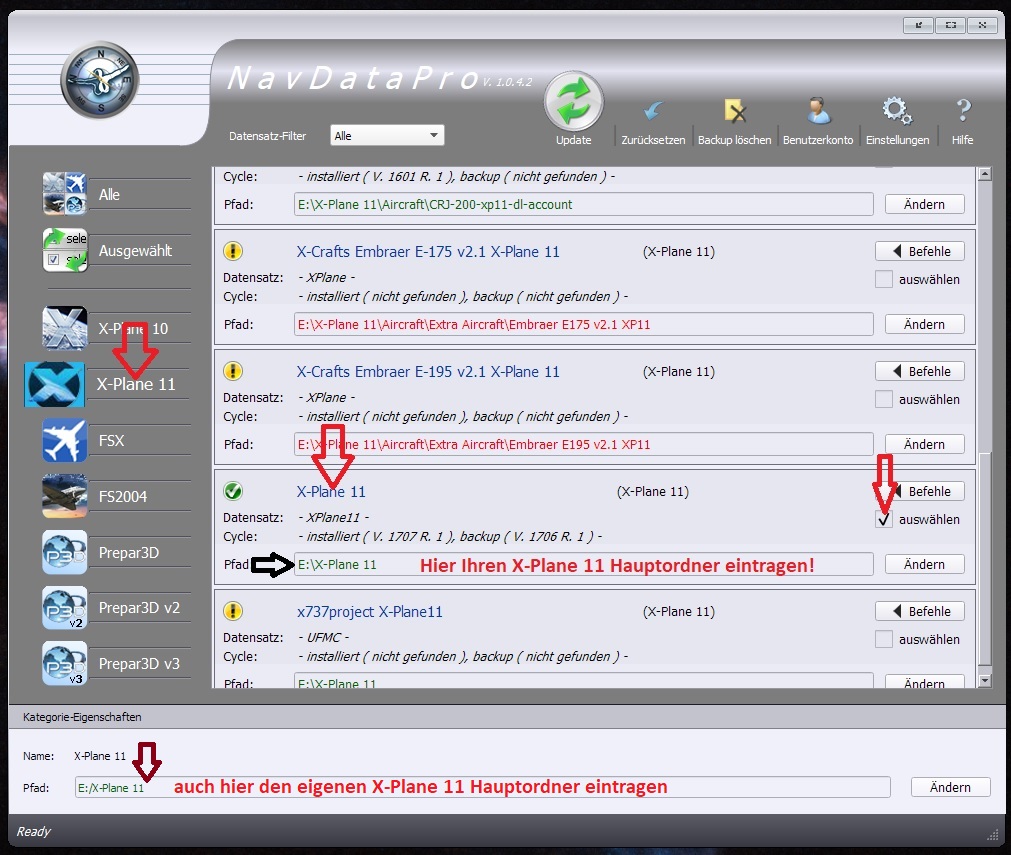Click the Hilfe question mark icon
Screen dimensions: 1011x855
963,110
